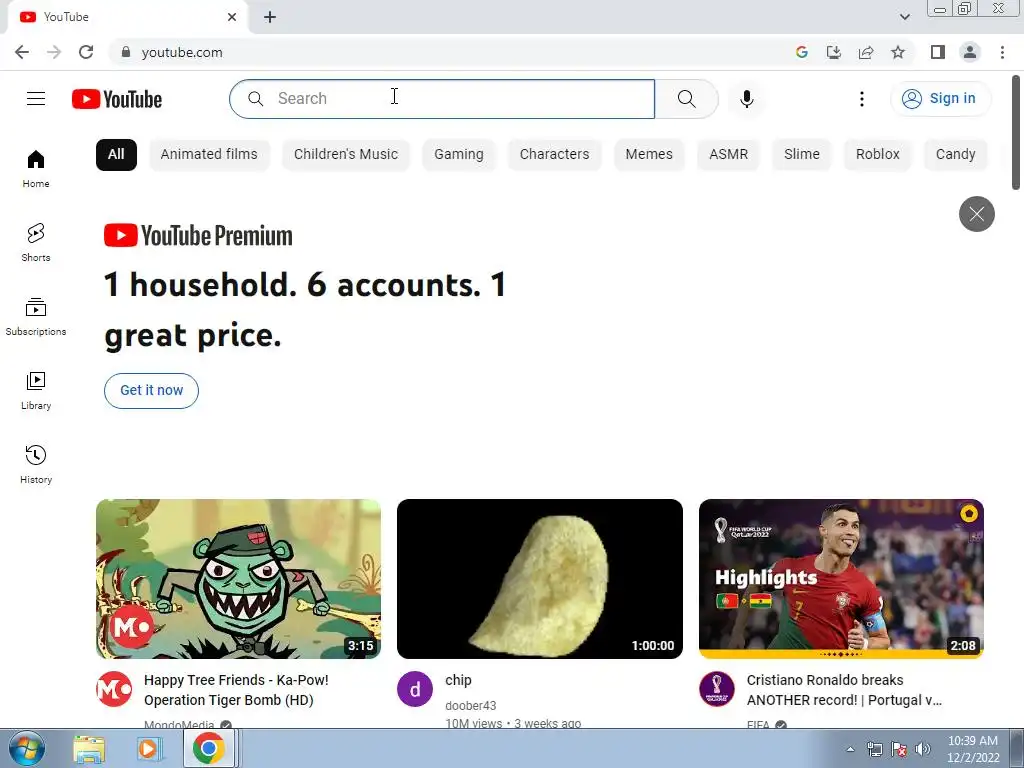Select Children's Music filter chip

[x=345, y=155]
